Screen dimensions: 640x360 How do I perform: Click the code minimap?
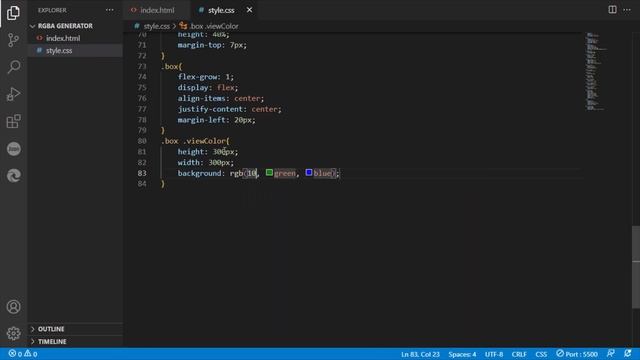point(596,71)
